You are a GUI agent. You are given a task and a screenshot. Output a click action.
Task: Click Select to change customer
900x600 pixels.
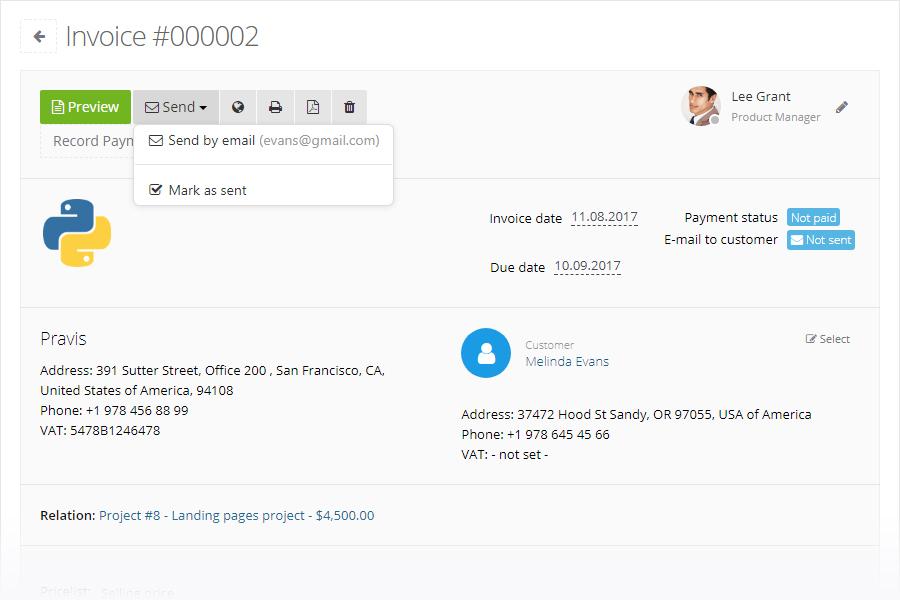(828, 339)
